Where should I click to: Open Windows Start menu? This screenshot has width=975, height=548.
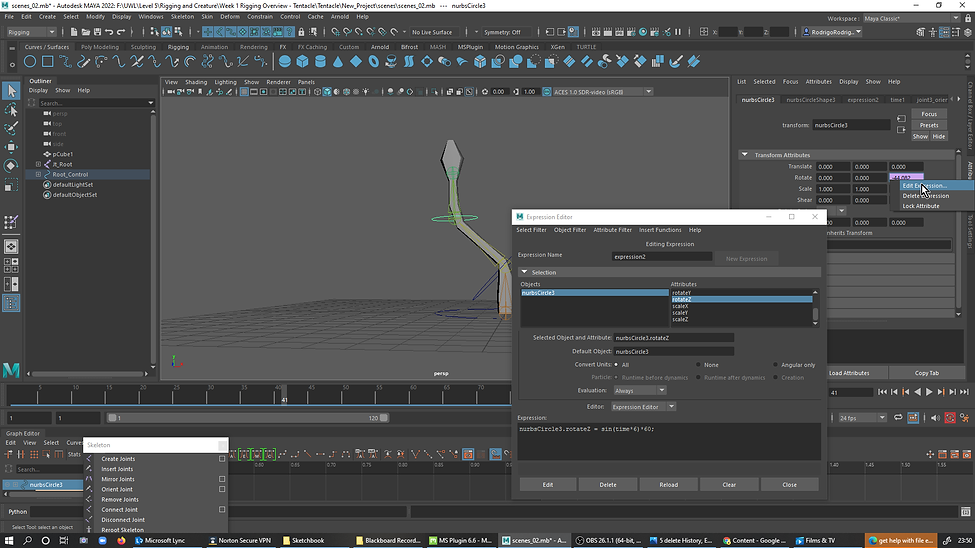(x=9, y=541)
